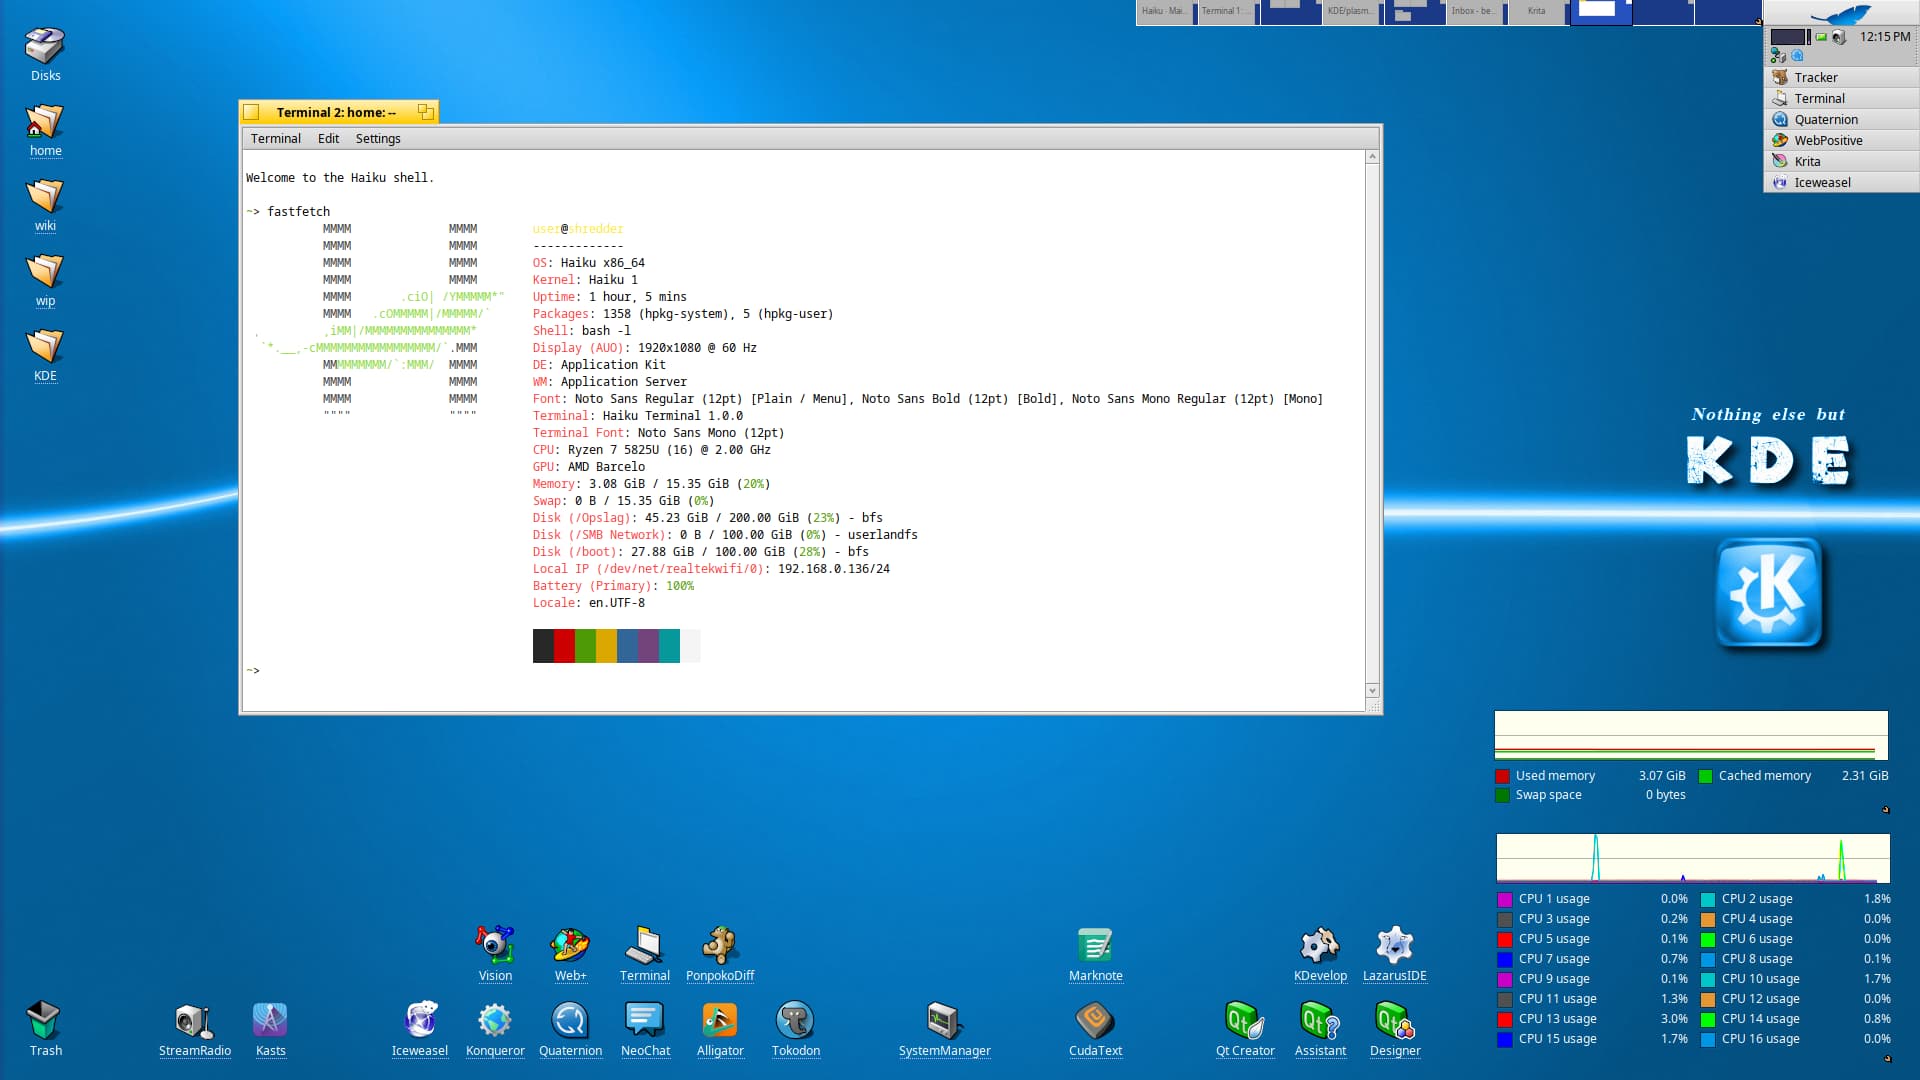This screenshot has width=1920, height=1080.
Task: Open the Vision desktop icon
Action: (494, 945)
